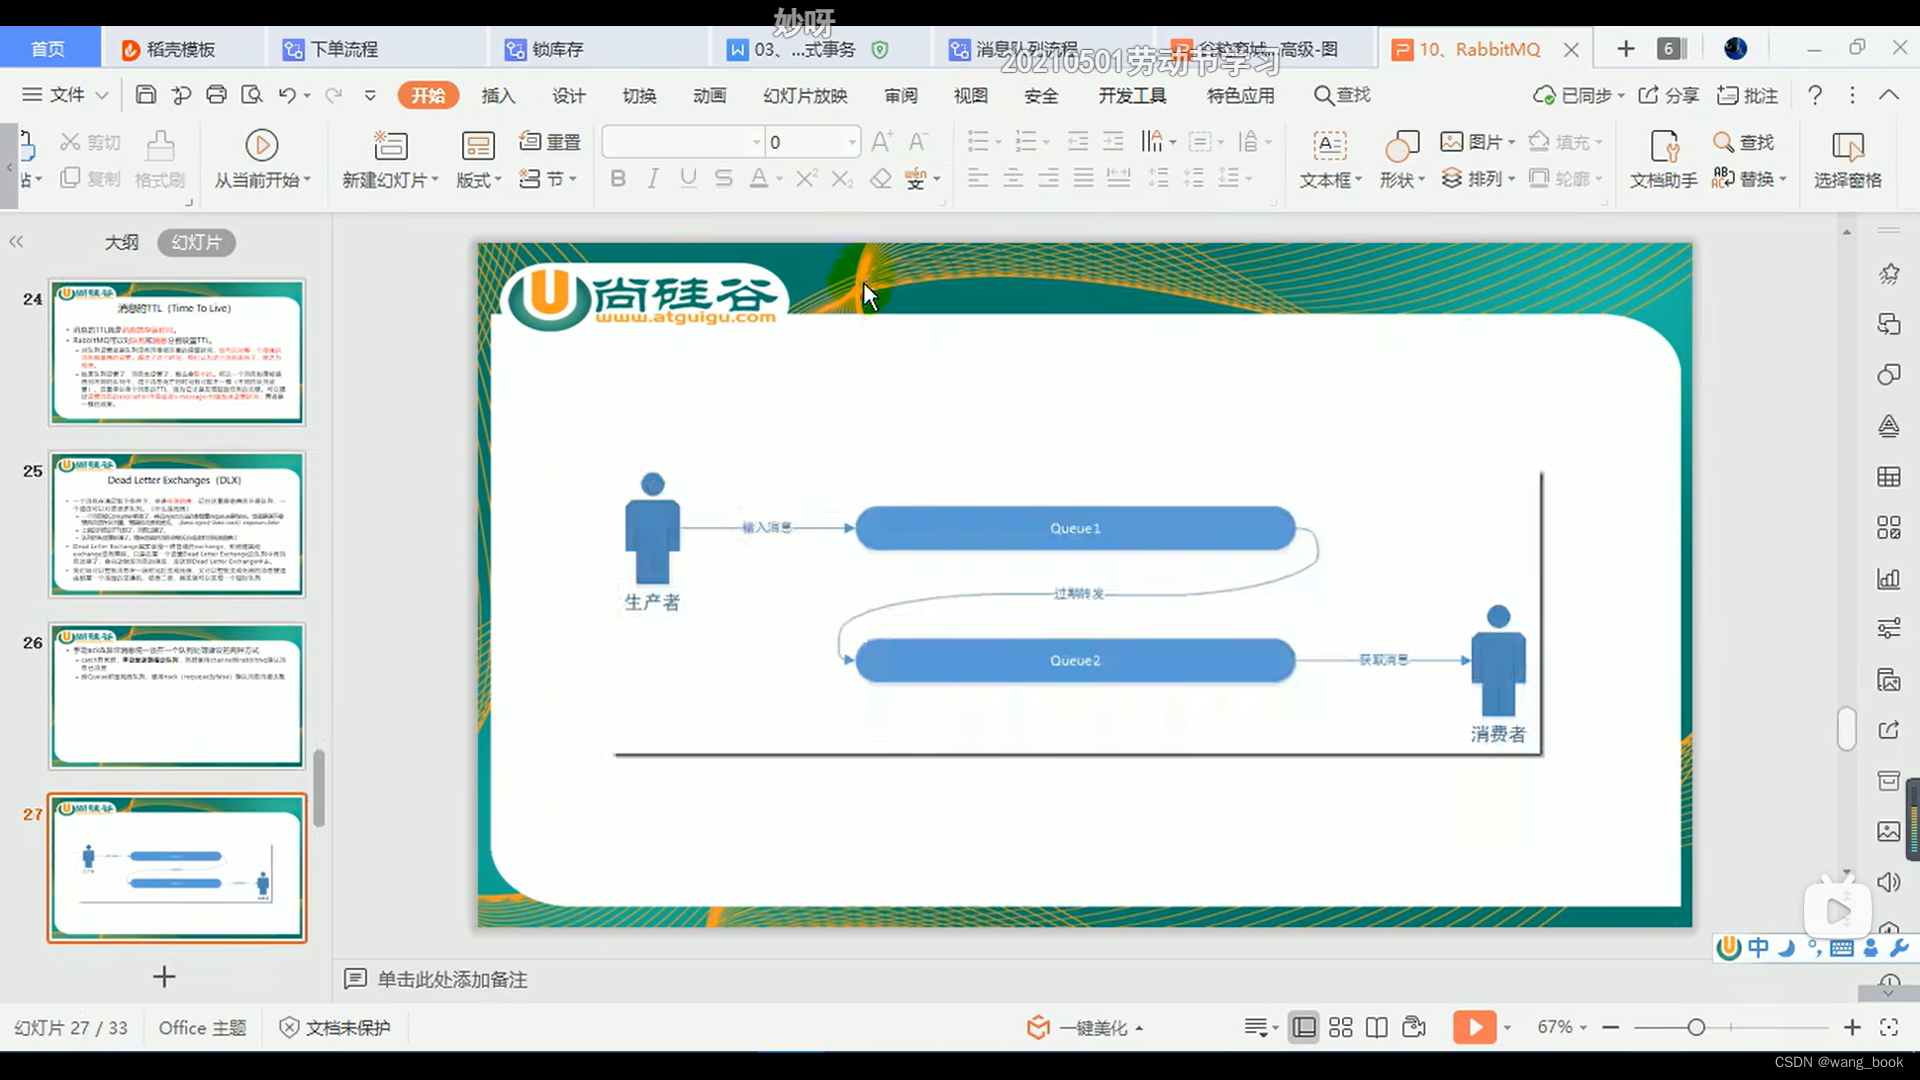Click the zoom slider handle
The image size is (1920, 1080).
pos(1696,1027)
